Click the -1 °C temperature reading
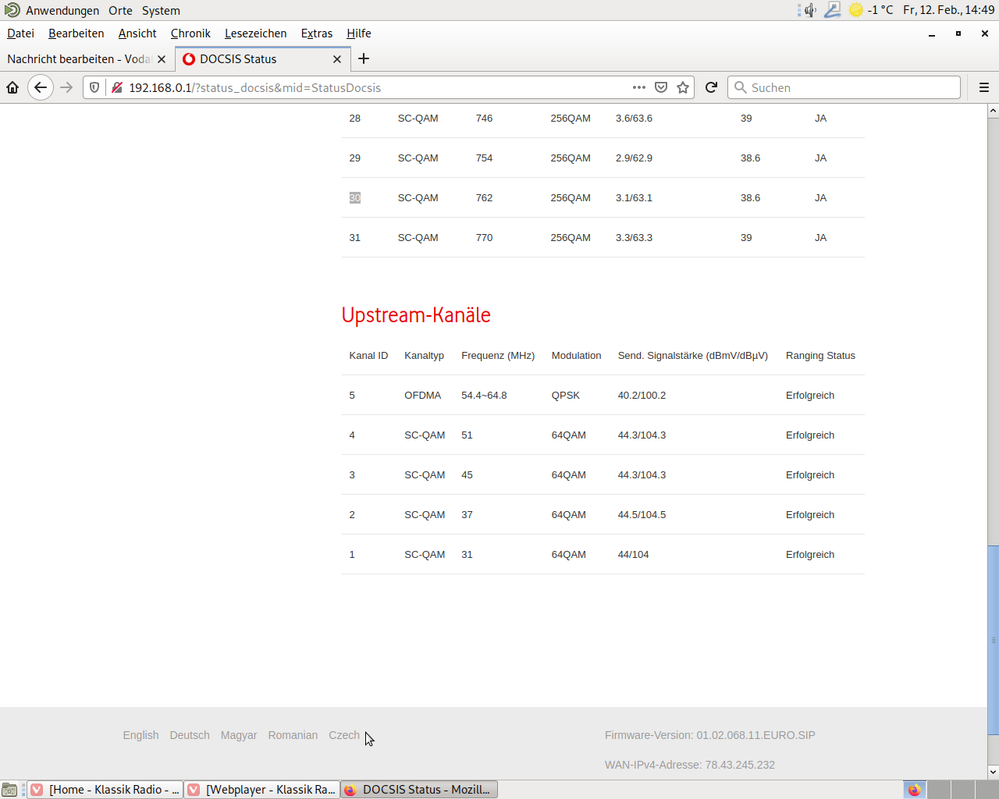The width and height of the screenshot is (999, 799). click(x=880, y=10)
